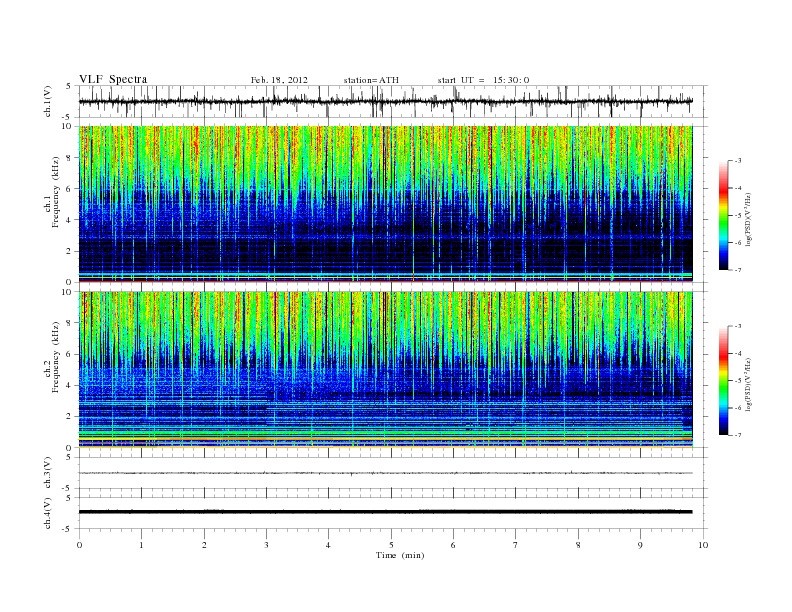Click the ch.3 voltage waveform trace
The height and width of the screenshot is (612, 792).
coord(385,473)
